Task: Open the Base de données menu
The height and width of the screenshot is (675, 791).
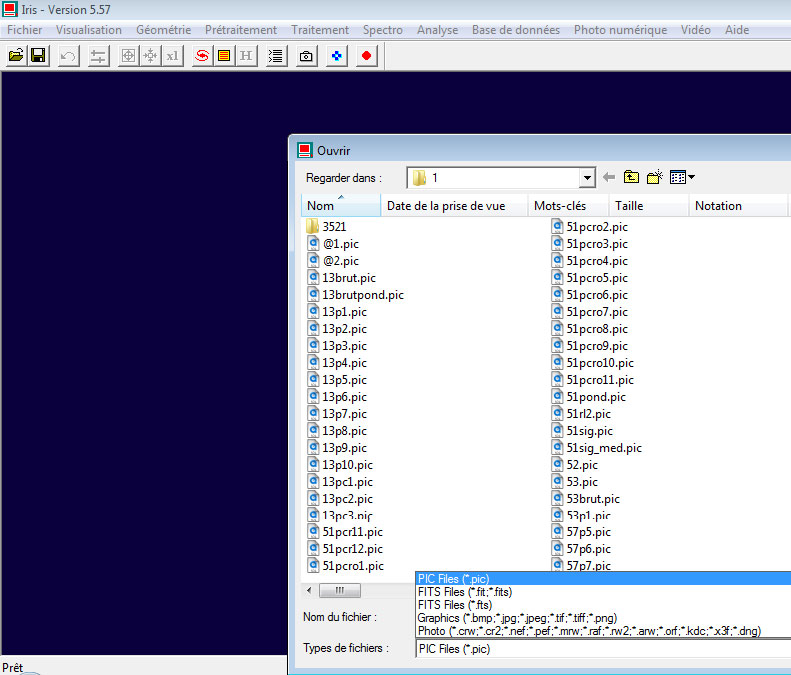Action: coord(516,30)
